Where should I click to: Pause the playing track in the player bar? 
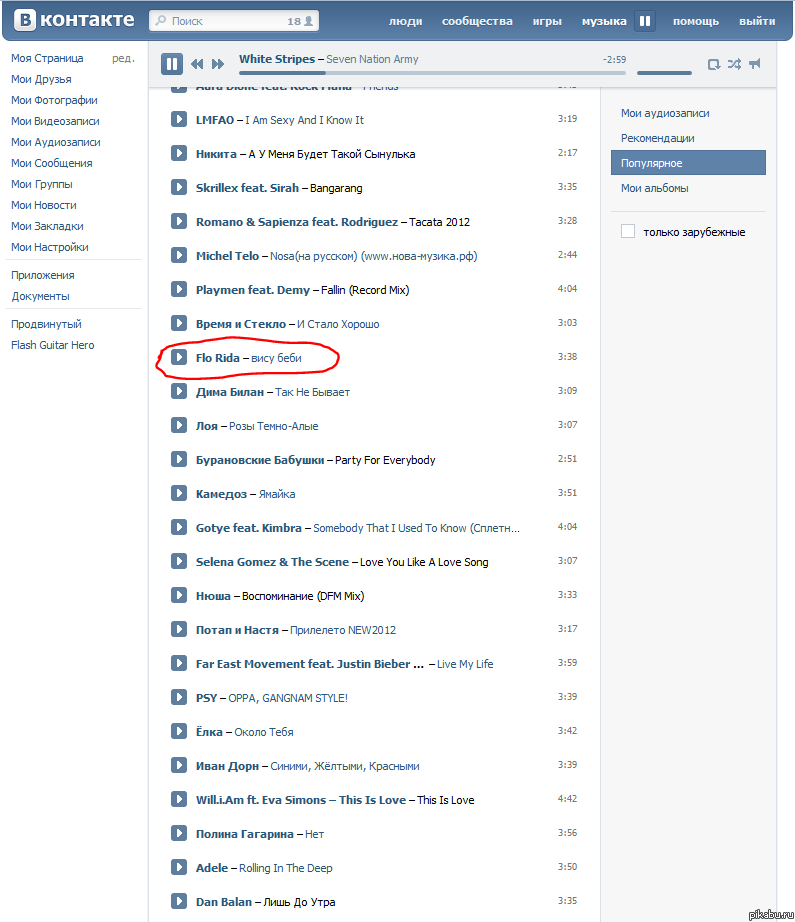click(x=172, y=64)
